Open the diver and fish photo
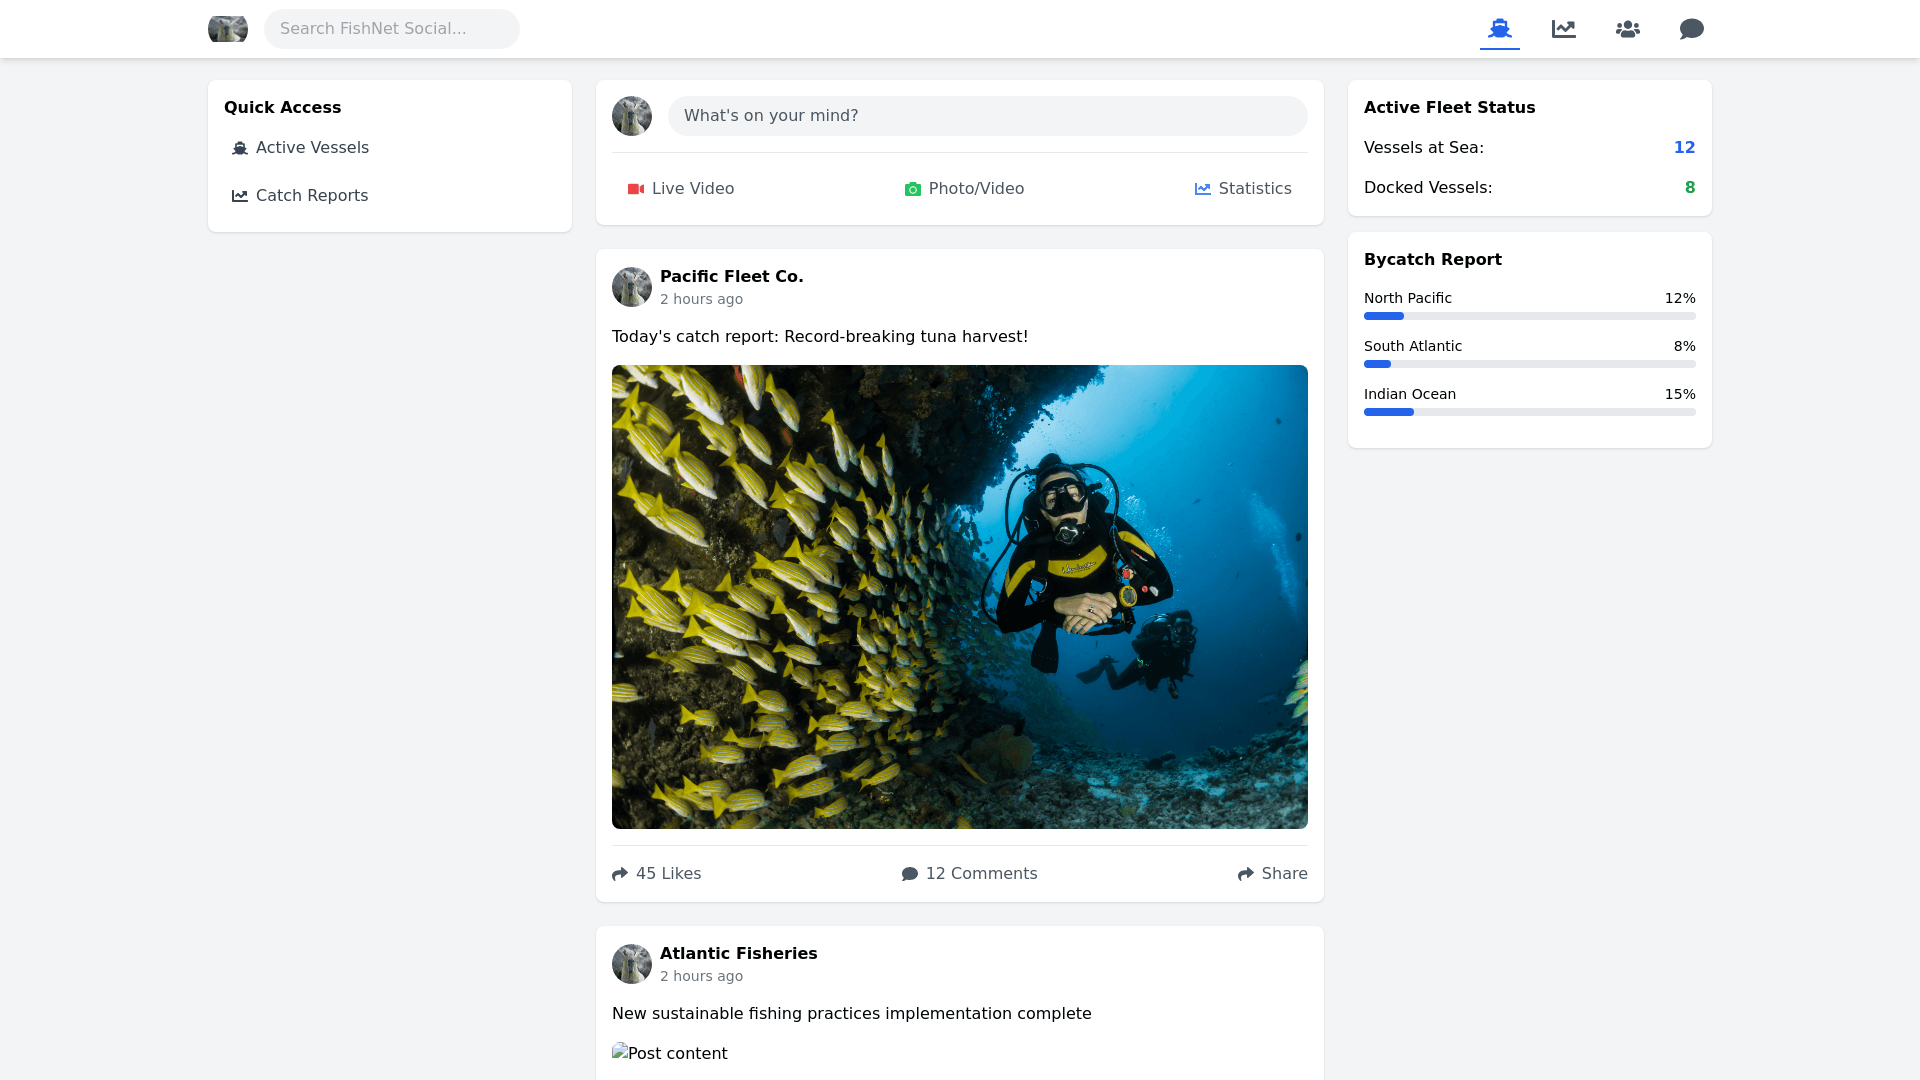 (959, 597)
